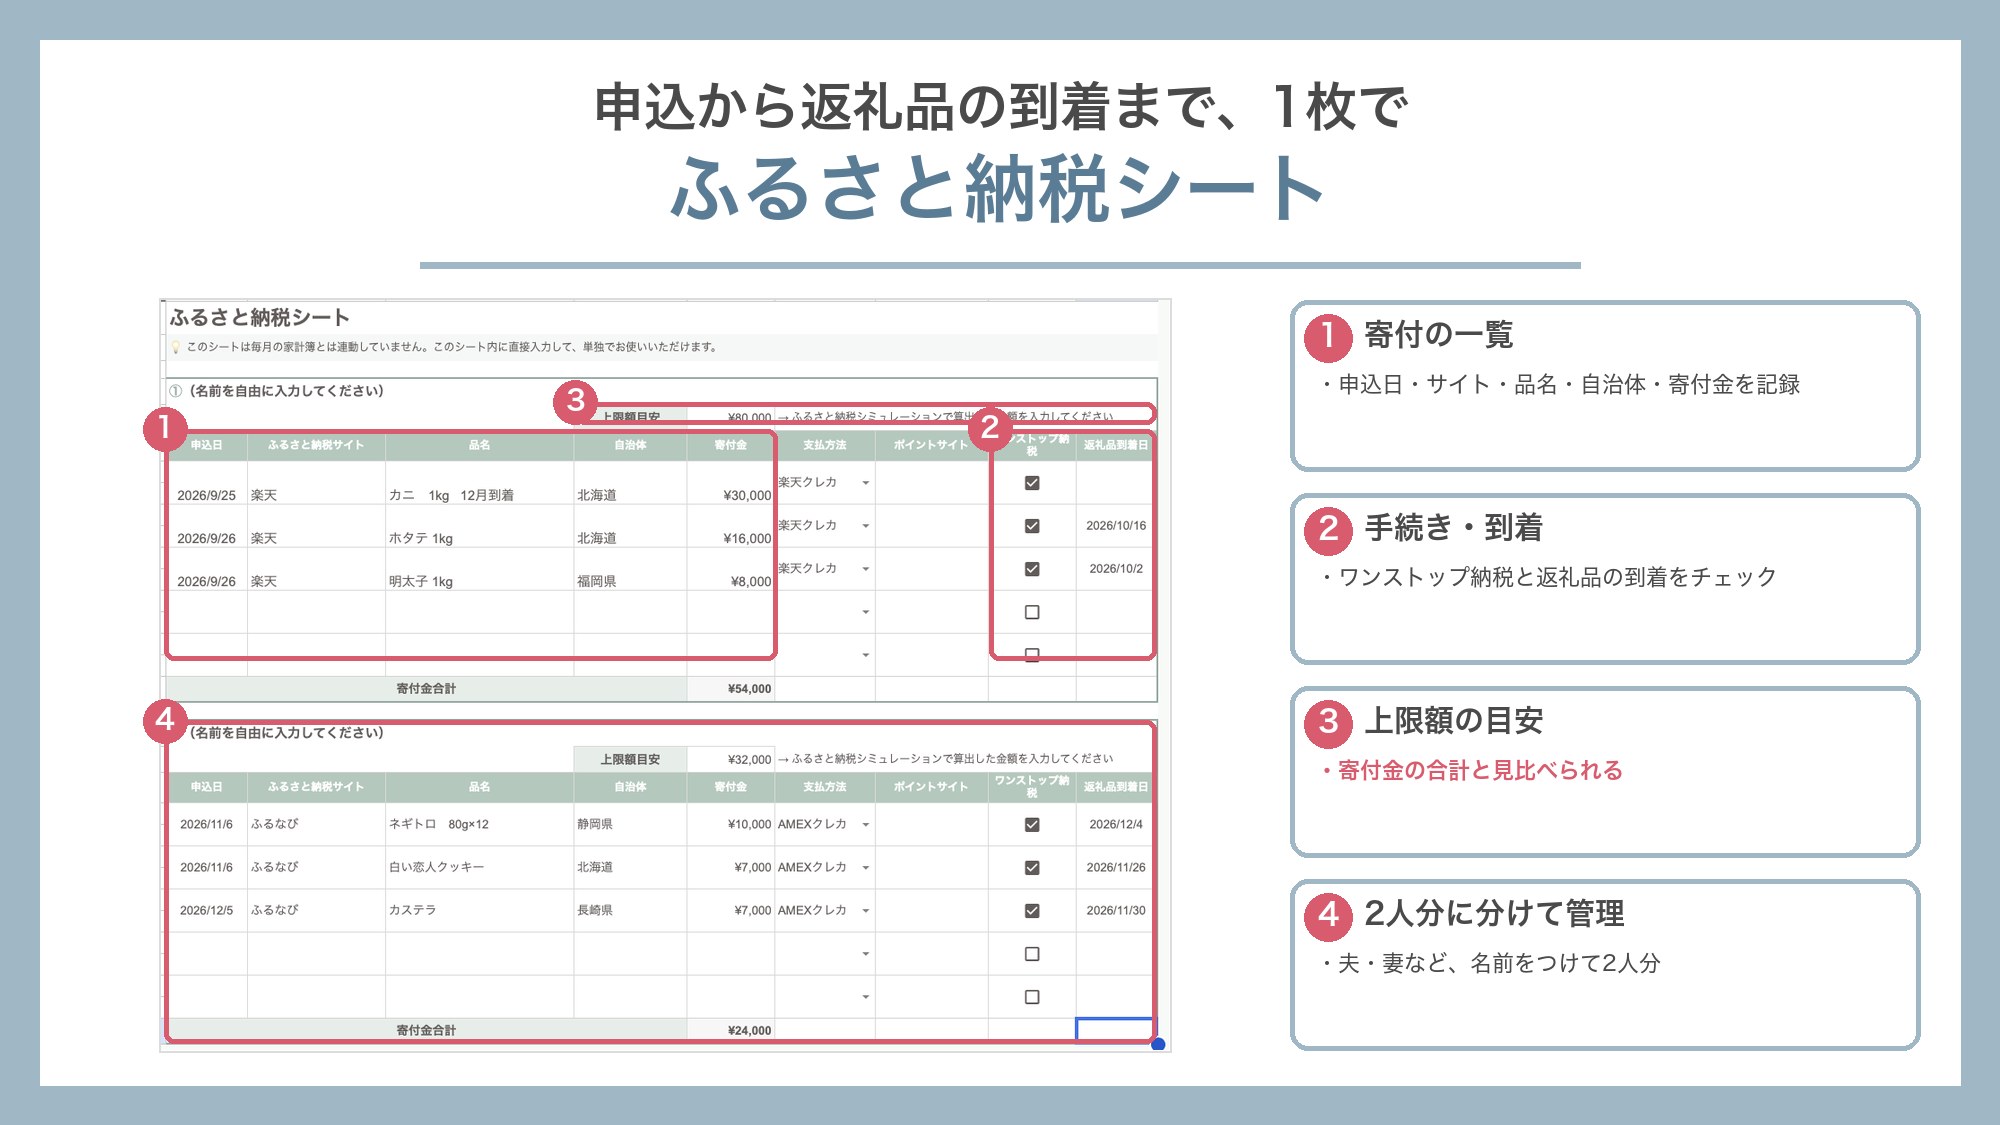Select the 明太子 1kg cell
This screenshot has height=1125, width=2000.
point(480,569)
